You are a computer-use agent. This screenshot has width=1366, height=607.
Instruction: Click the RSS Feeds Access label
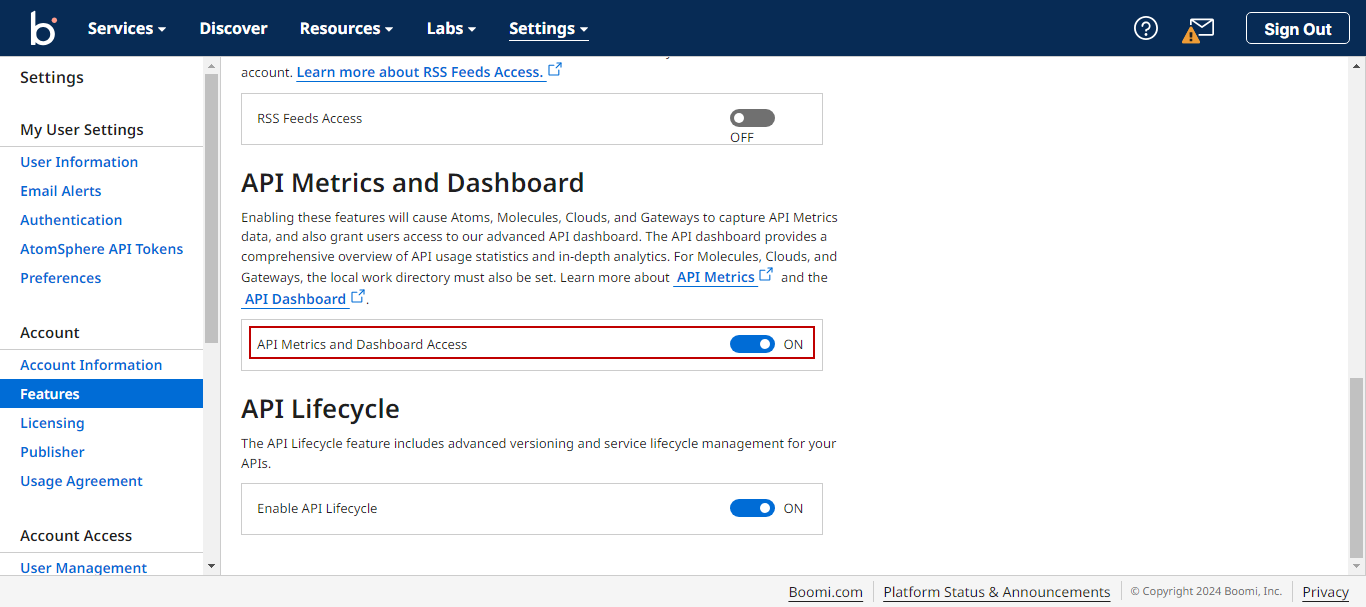310,118
